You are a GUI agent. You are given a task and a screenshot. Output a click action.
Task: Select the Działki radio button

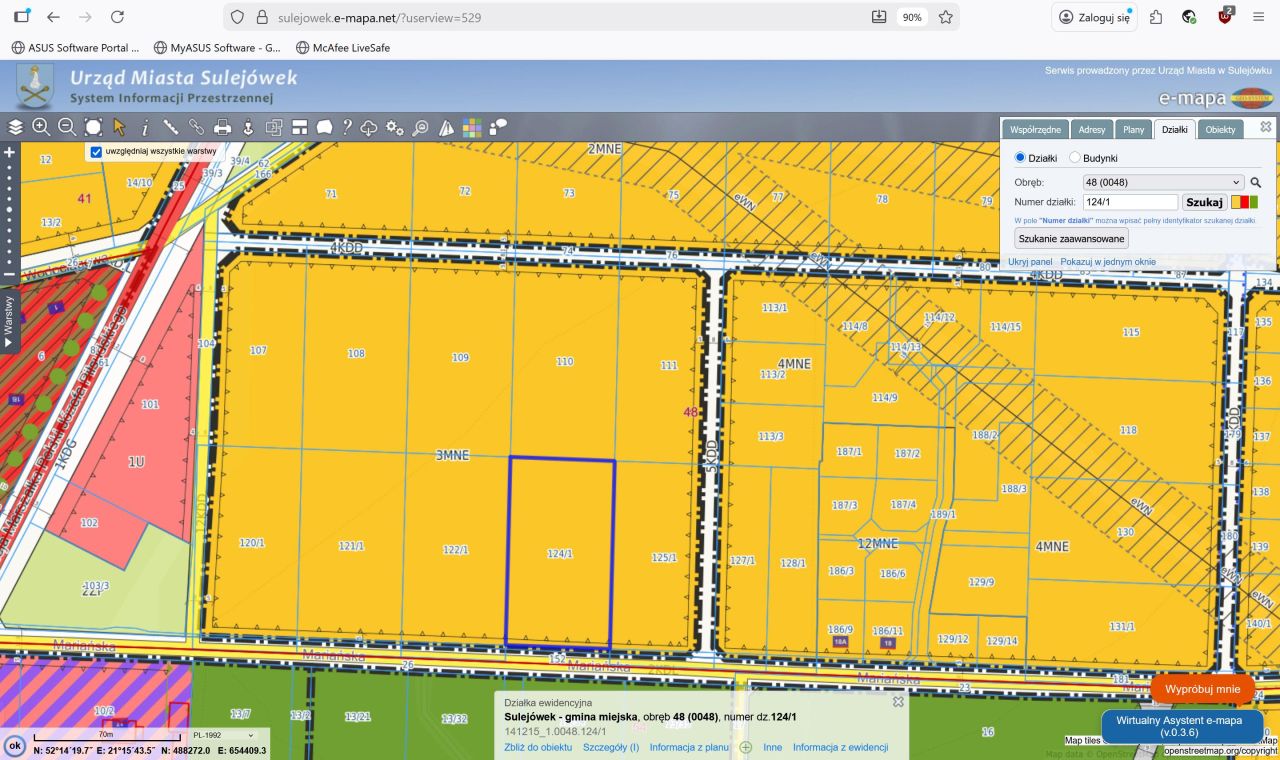click(x=1020, y=158)
